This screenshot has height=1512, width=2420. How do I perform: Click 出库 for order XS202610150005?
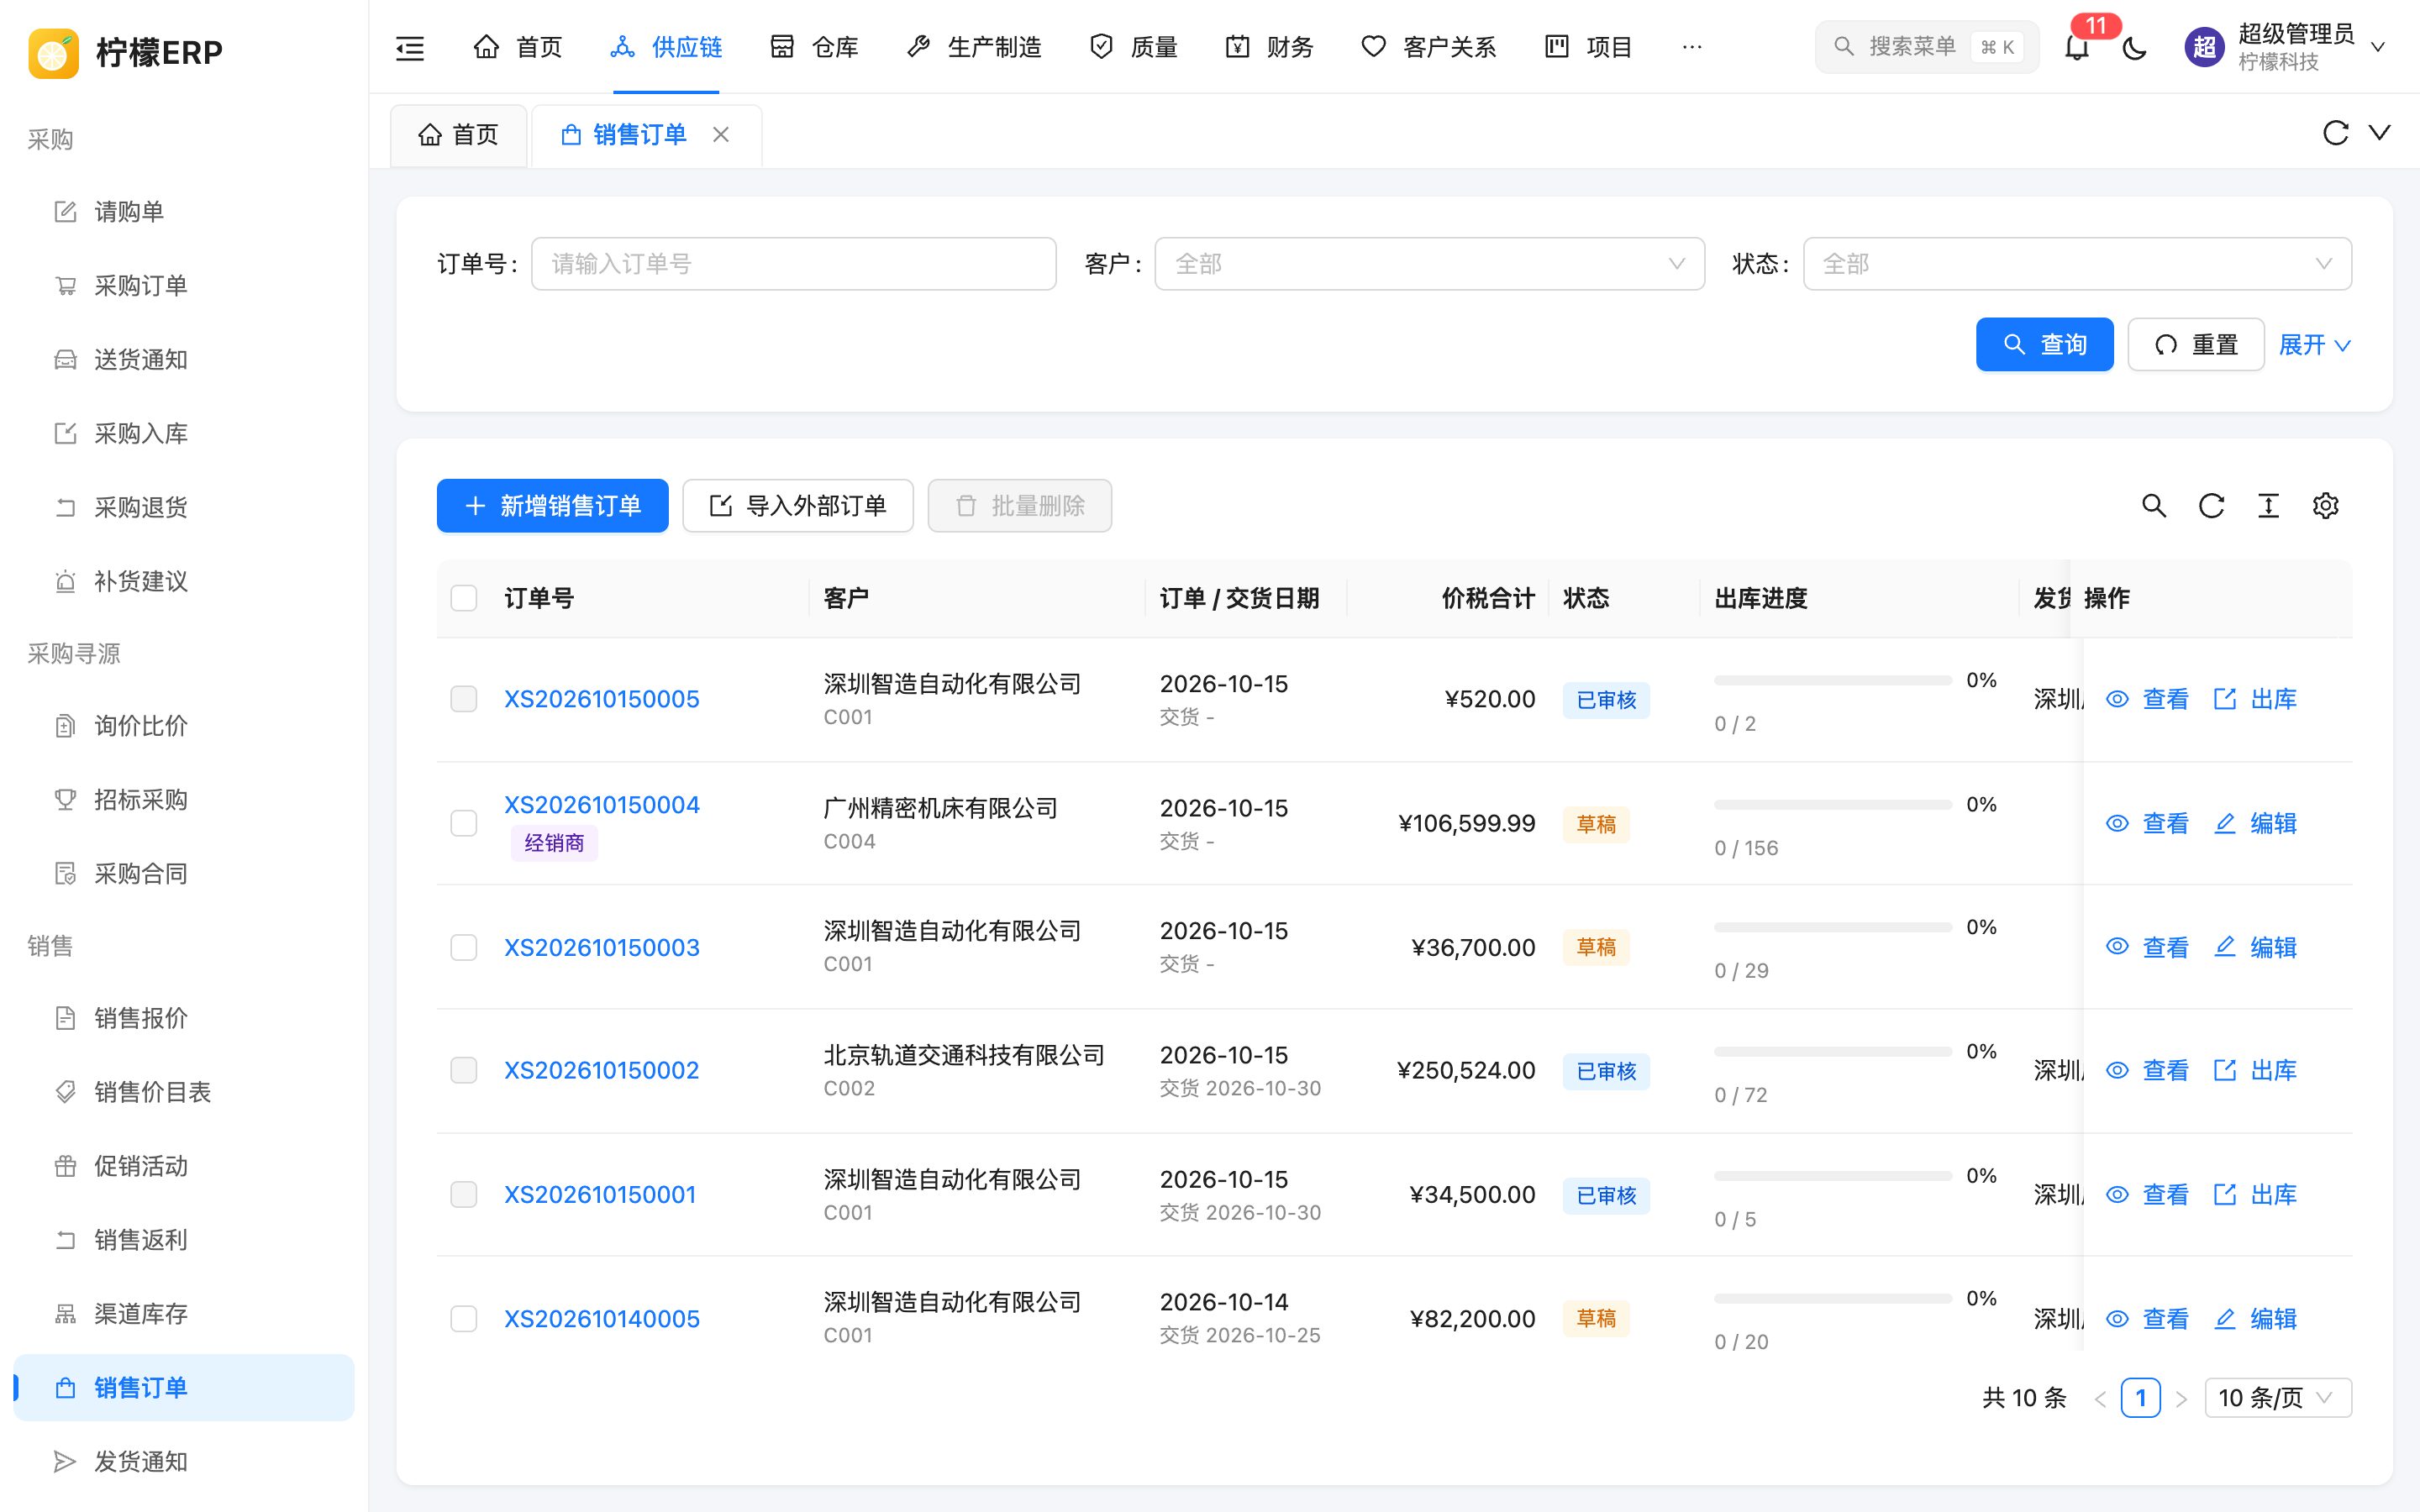pyautogui.click(x=2255, y=699)
